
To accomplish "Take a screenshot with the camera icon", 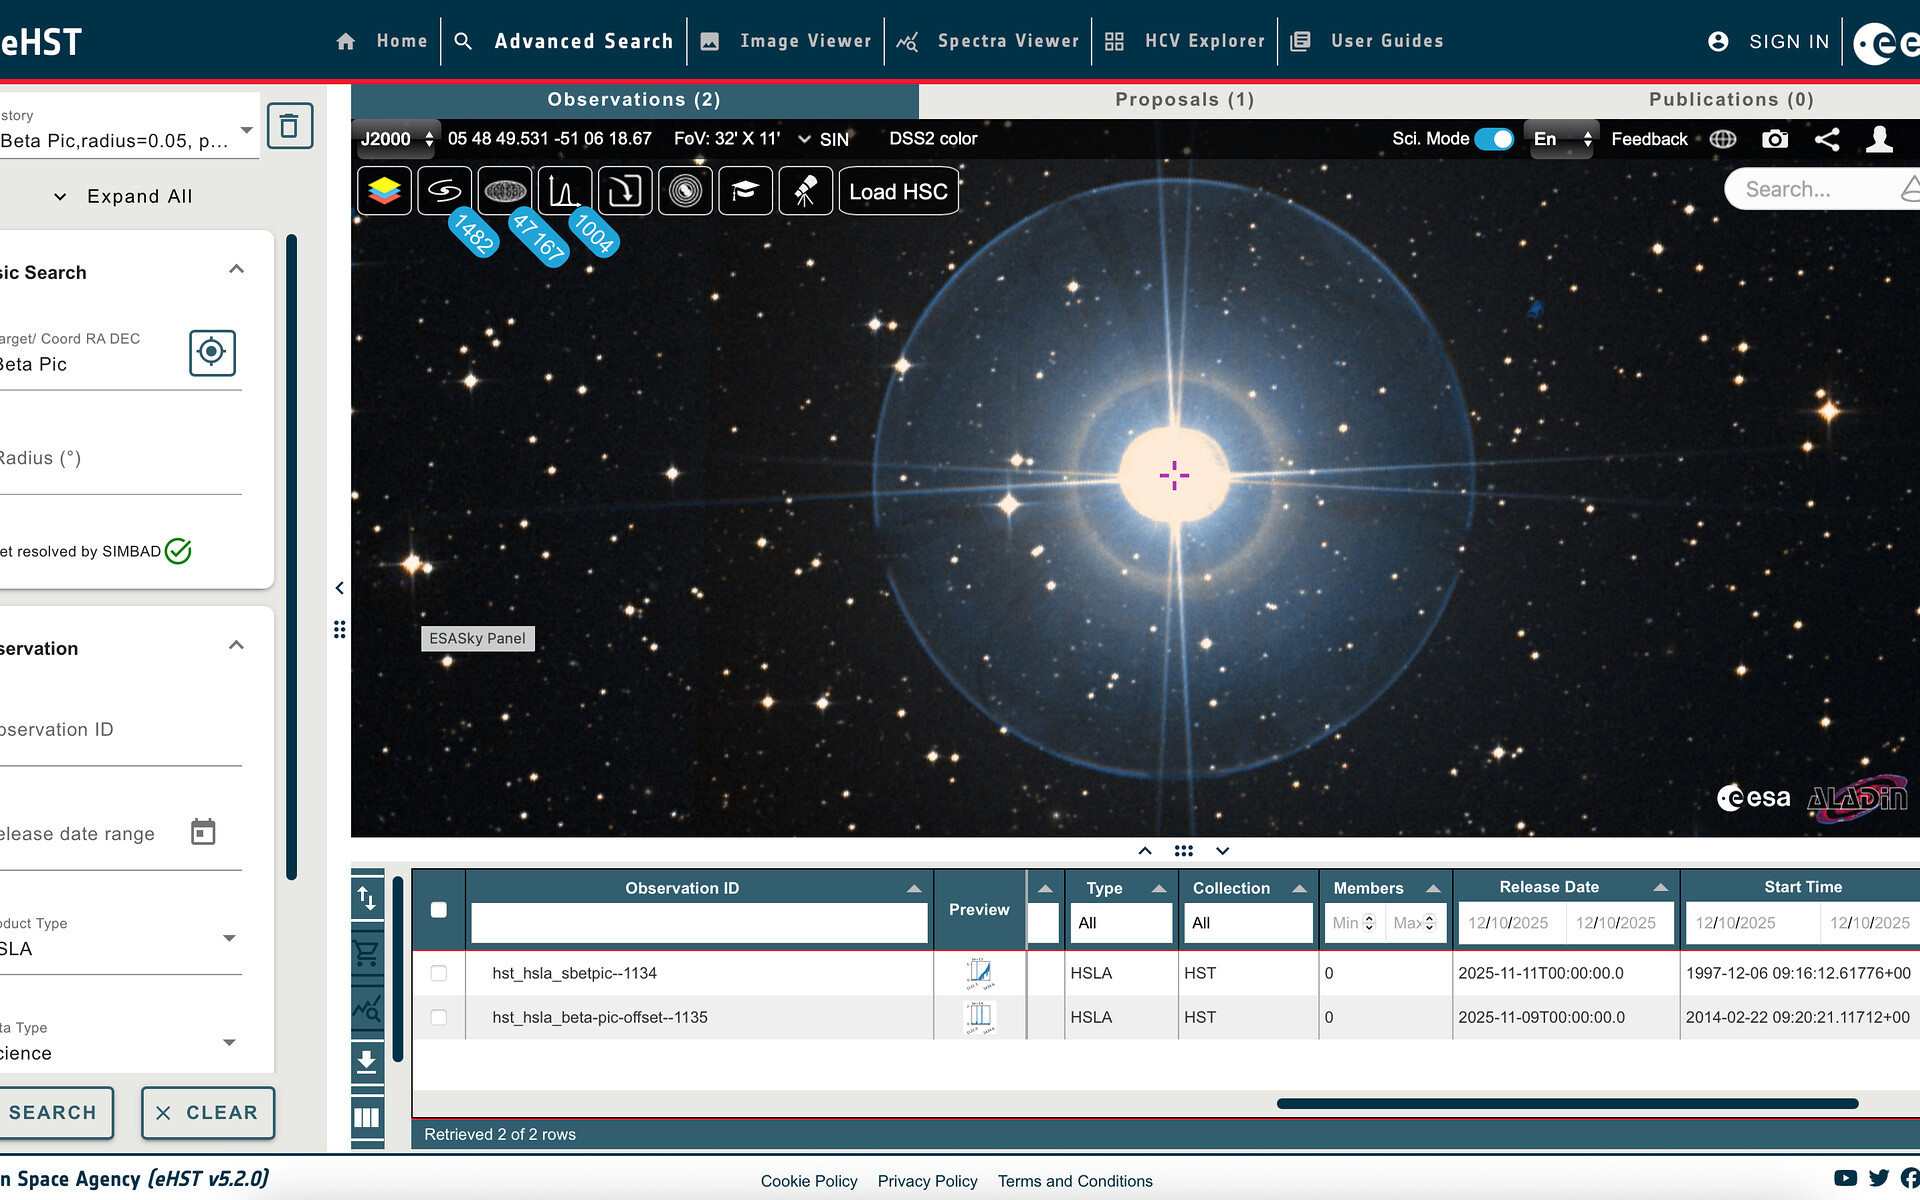I will (1775, 139).
